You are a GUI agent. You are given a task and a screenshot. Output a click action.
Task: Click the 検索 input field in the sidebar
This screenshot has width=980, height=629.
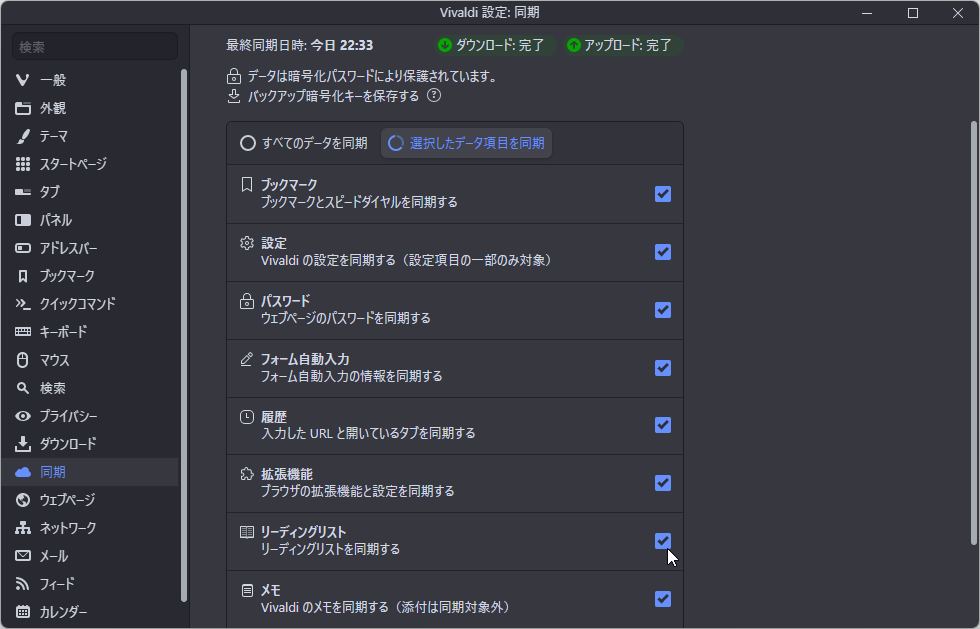point(94,46)
